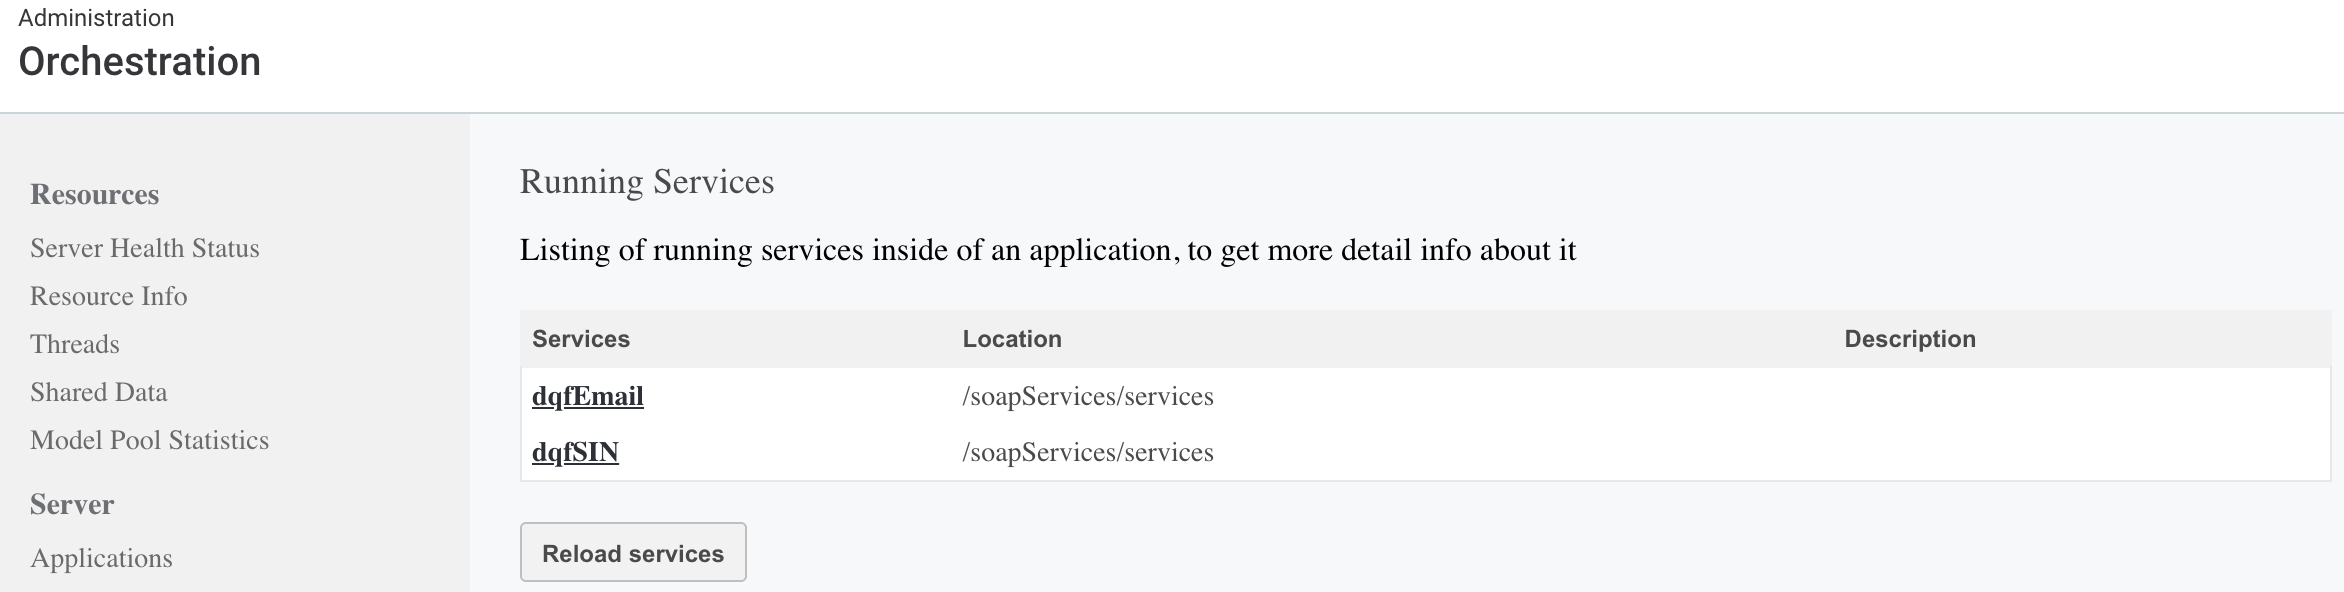Click the Running Services heading
2344x592 pixels.
point(646,181)
